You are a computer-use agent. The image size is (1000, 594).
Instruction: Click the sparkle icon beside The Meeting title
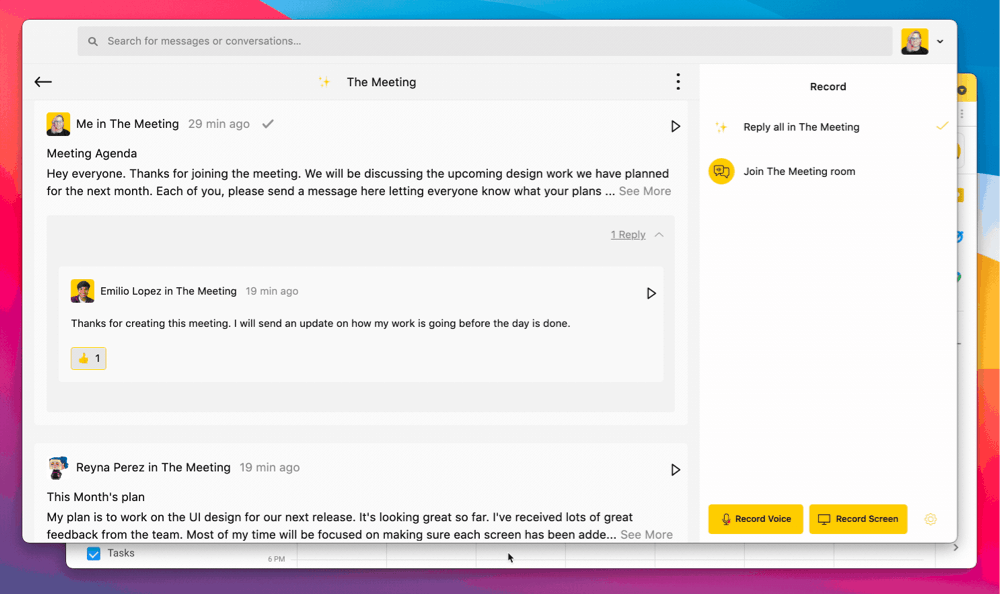[x=325, y=82]
